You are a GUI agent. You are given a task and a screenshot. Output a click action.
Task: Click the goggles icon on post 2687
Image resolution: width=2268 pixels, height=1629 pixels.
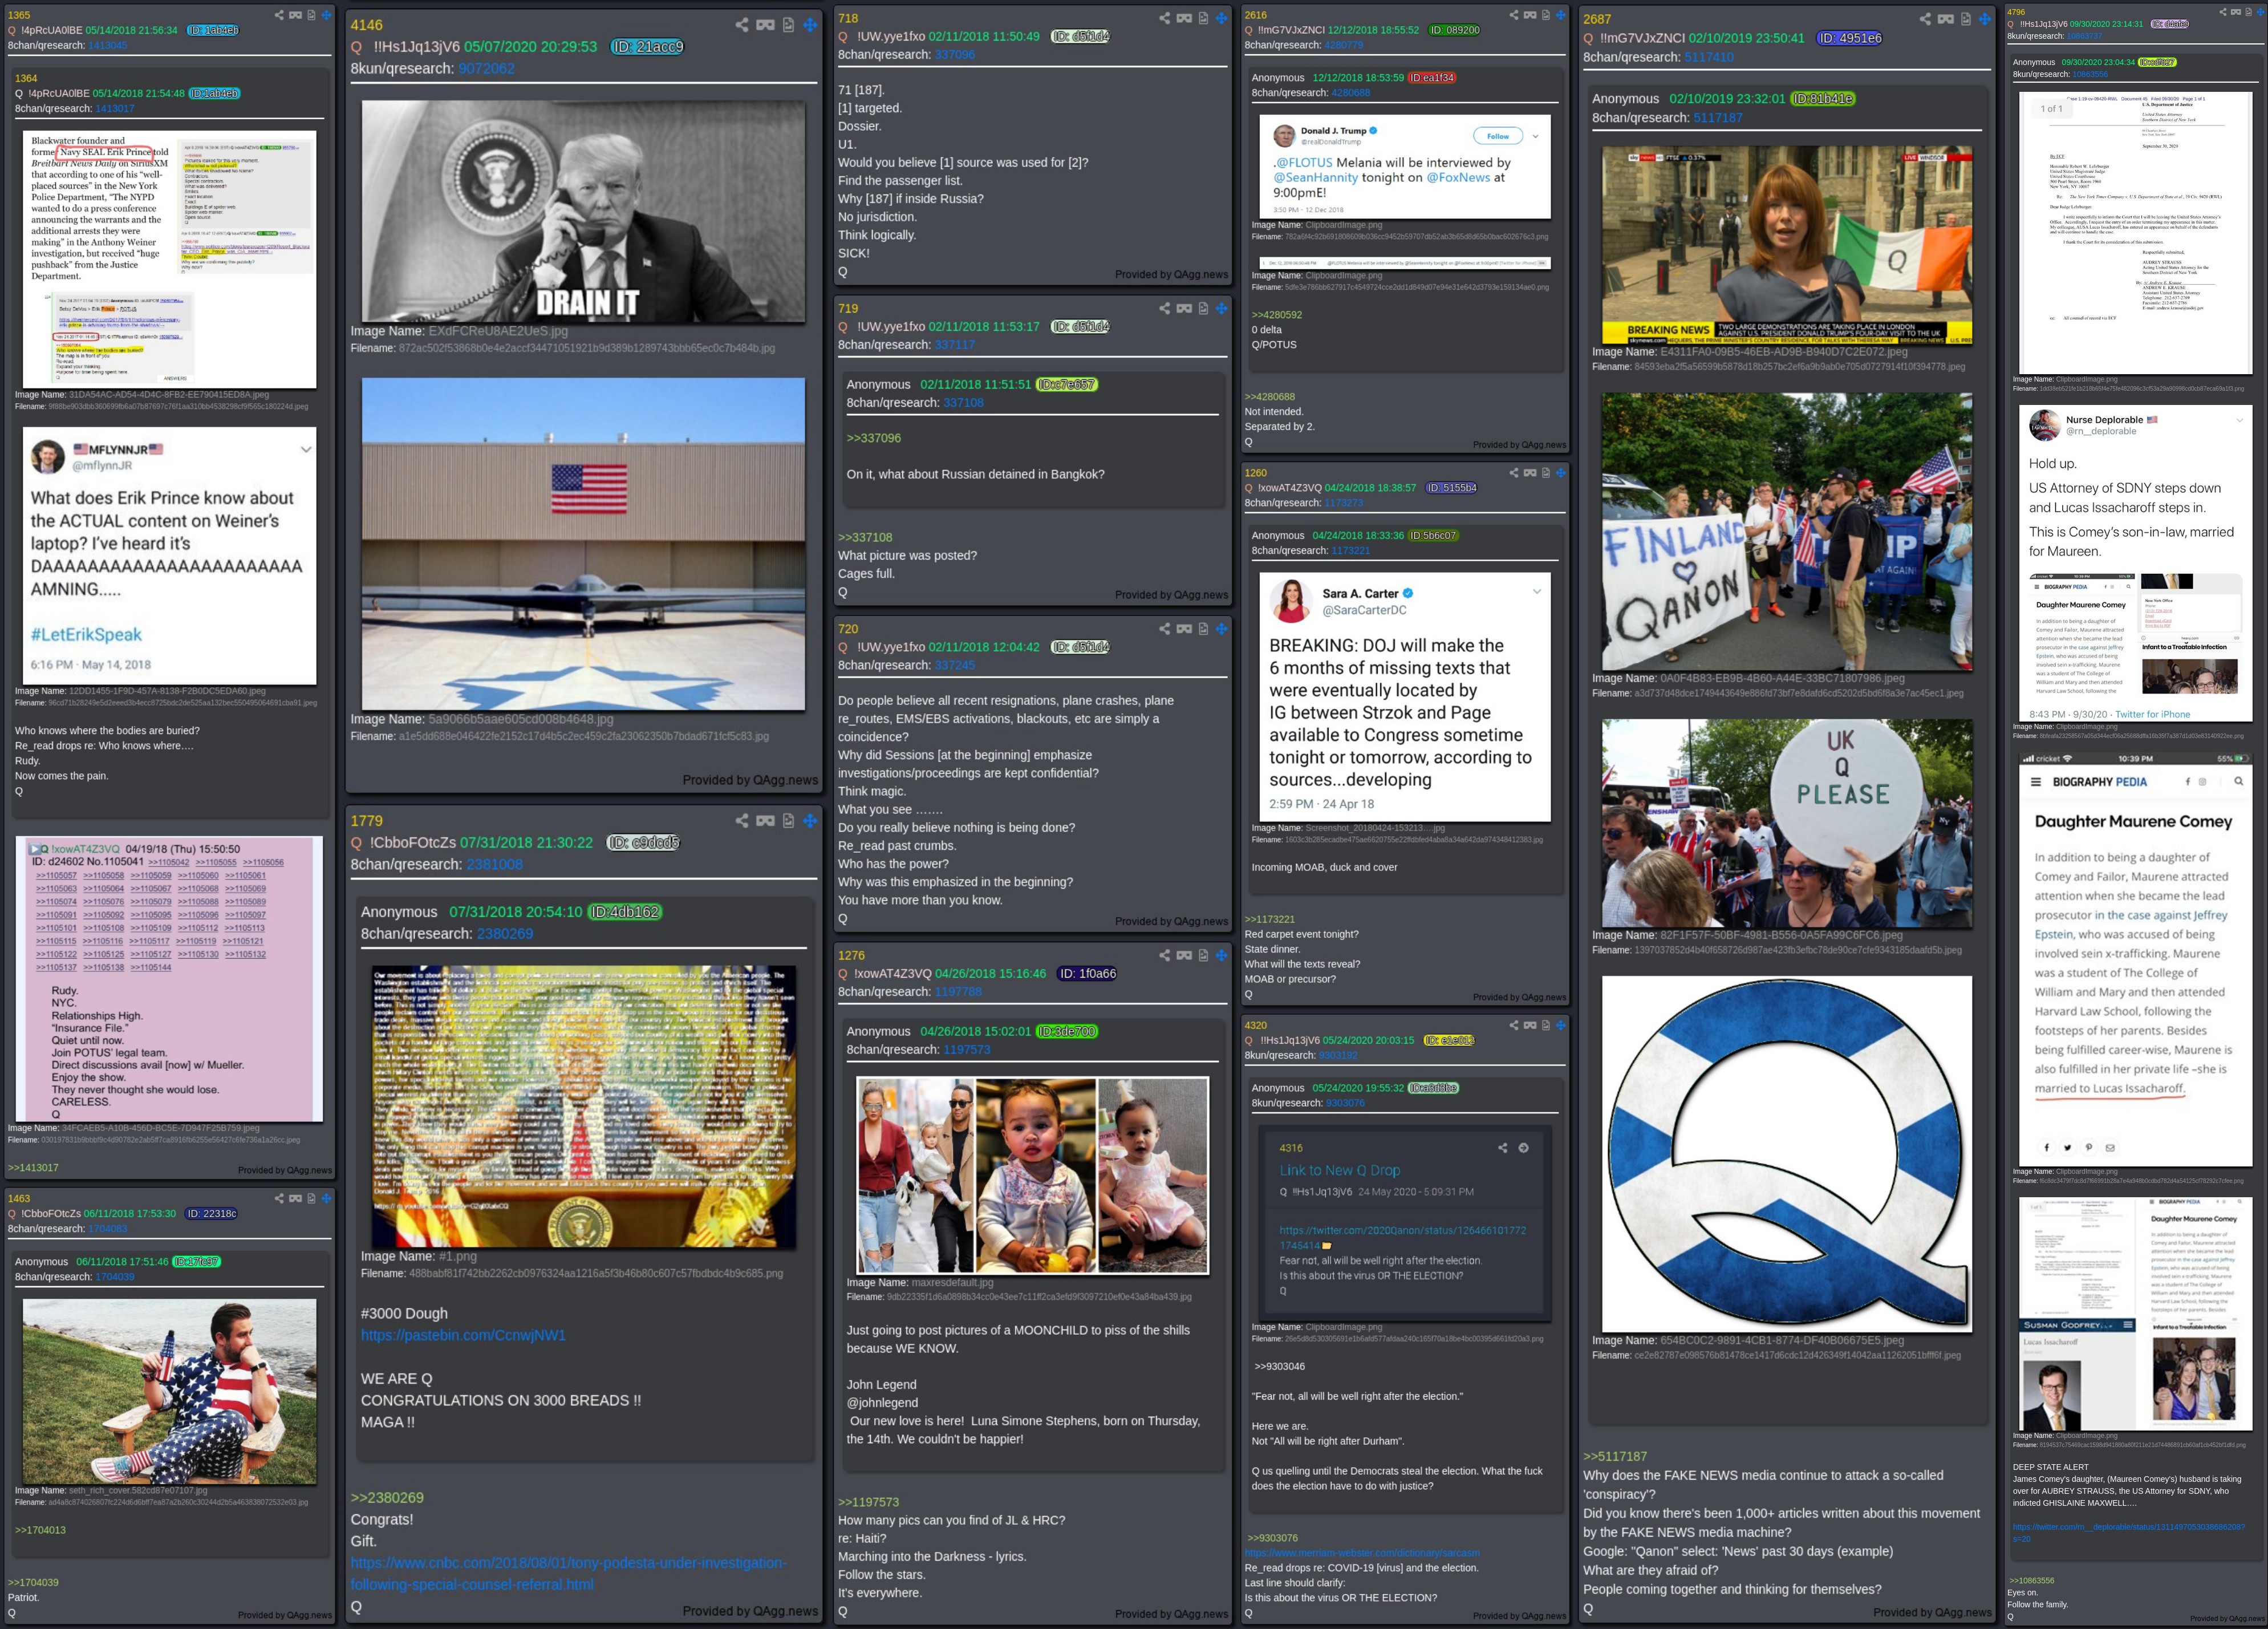tap(1946, 19)
